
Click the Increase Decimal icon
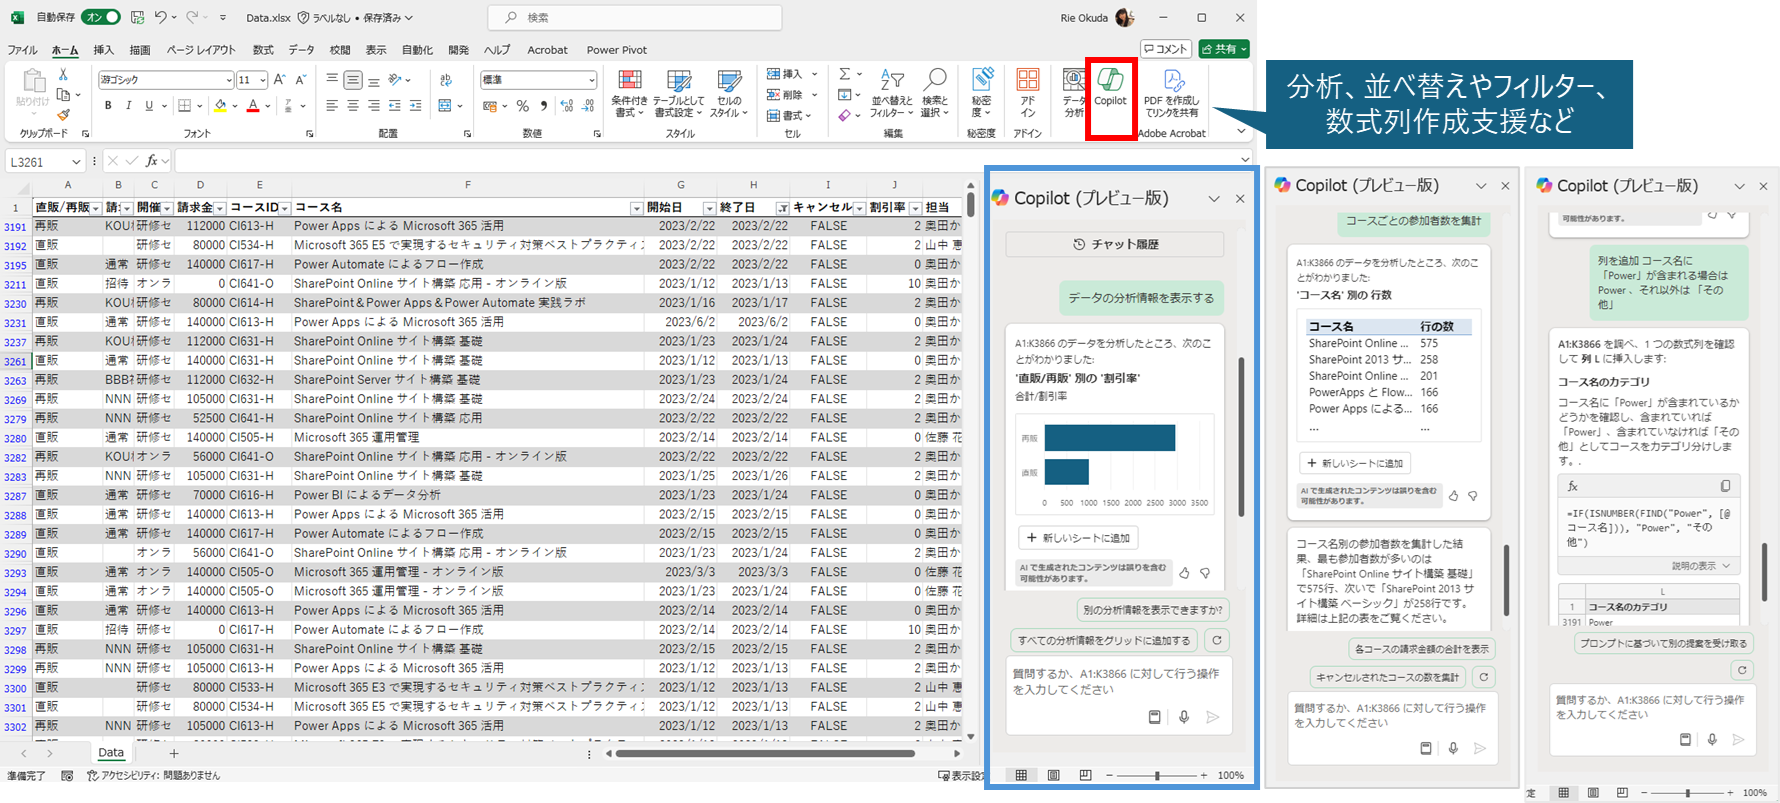[567, 106]
